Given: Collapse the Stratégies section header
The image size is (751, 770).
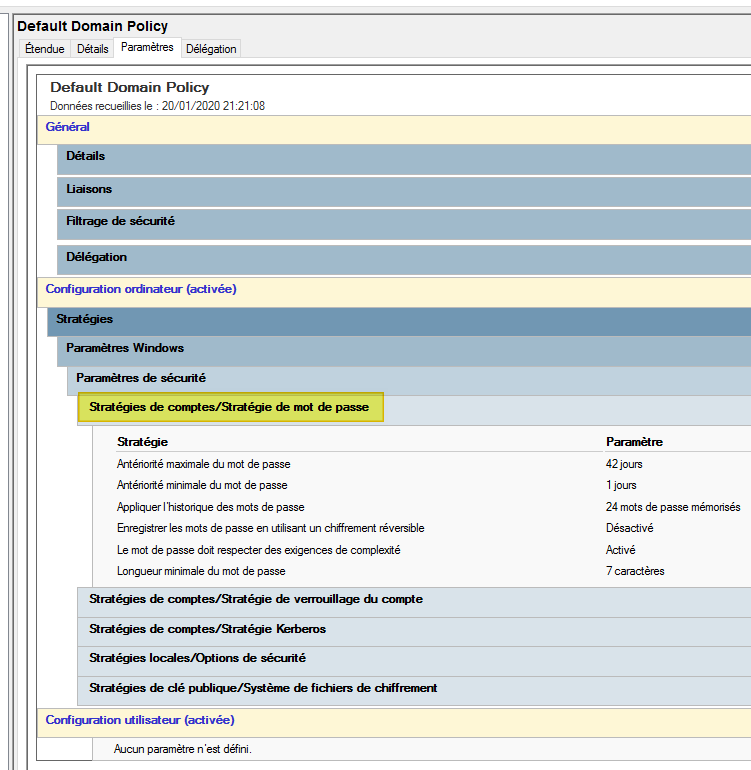Looking at the screenshot, I should click(84, 319).
